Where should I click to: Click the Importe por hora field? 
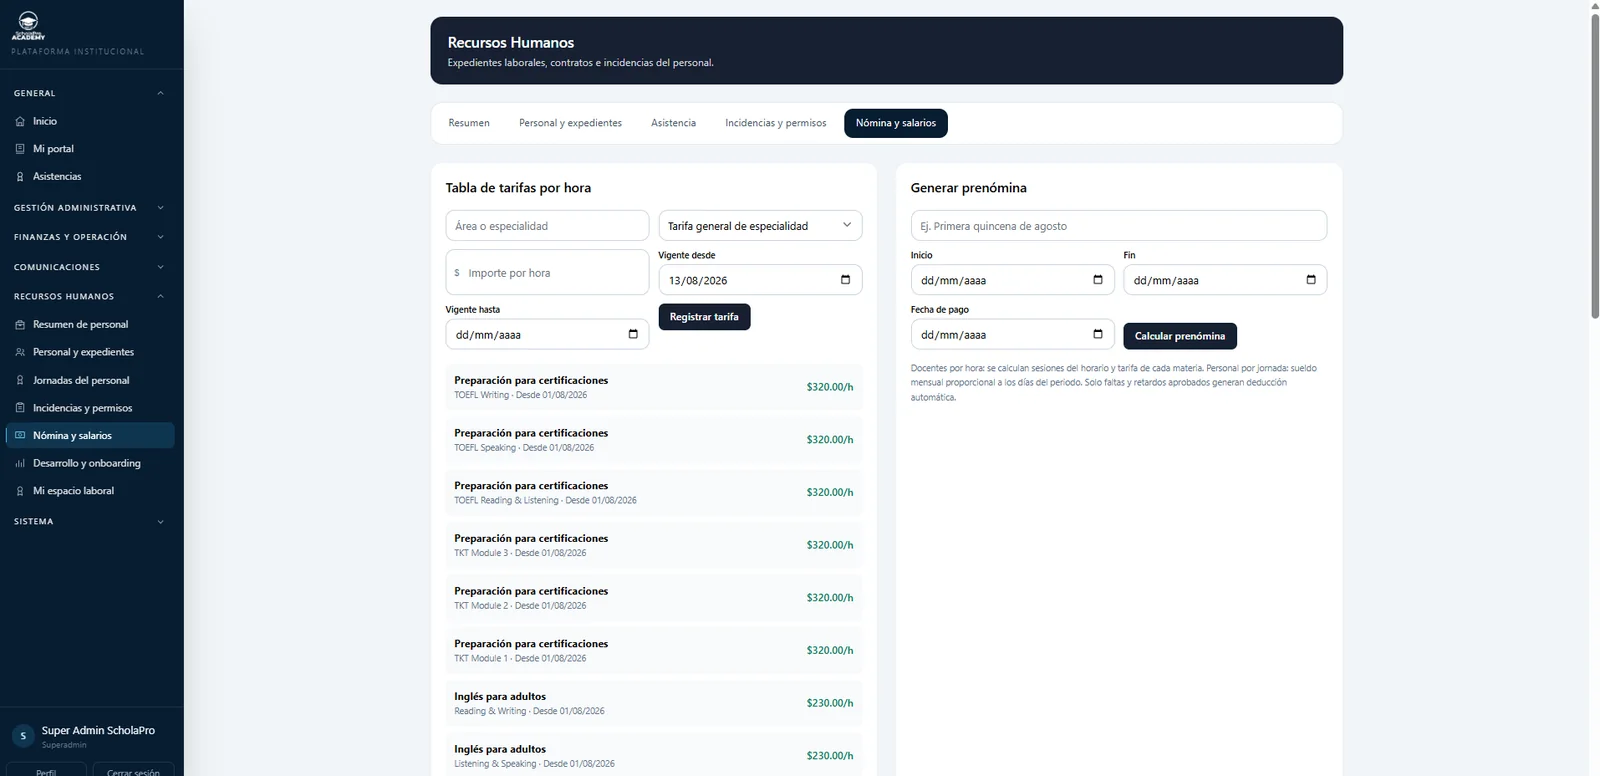coord(547,272)
